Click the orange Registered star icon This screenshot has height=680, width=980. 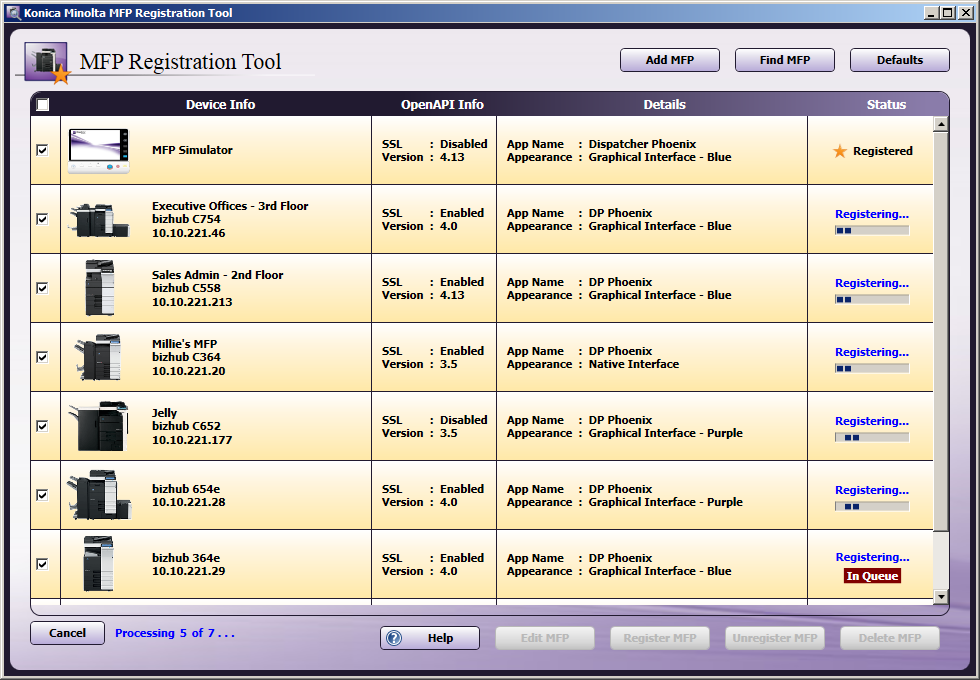click(x=840, y=151)
